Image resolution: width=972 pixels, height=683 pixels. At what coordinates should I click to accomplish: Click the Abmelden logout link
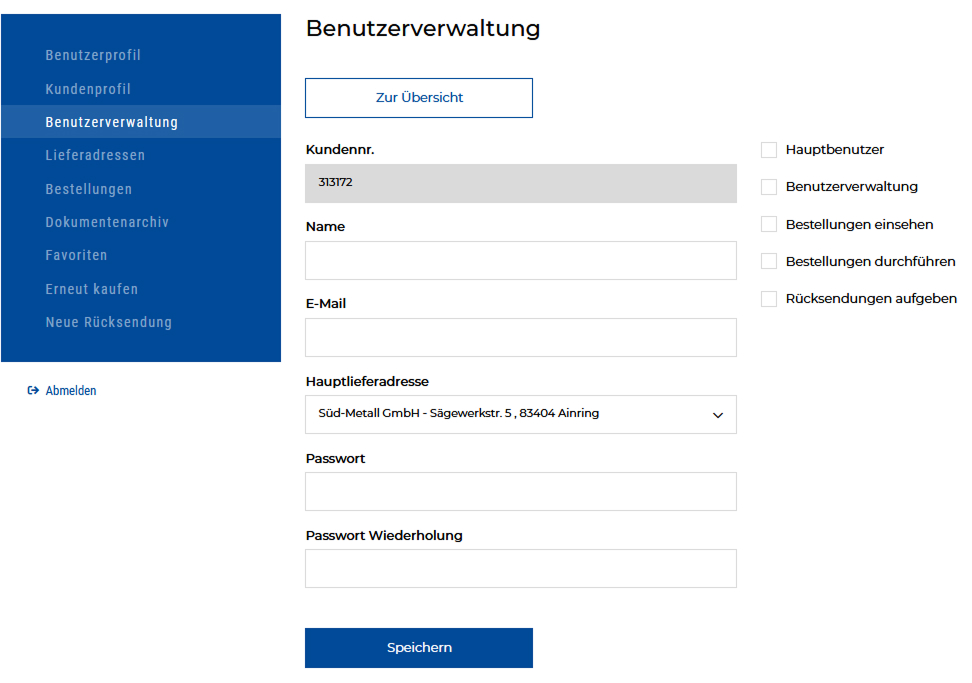tap(71, 391)
